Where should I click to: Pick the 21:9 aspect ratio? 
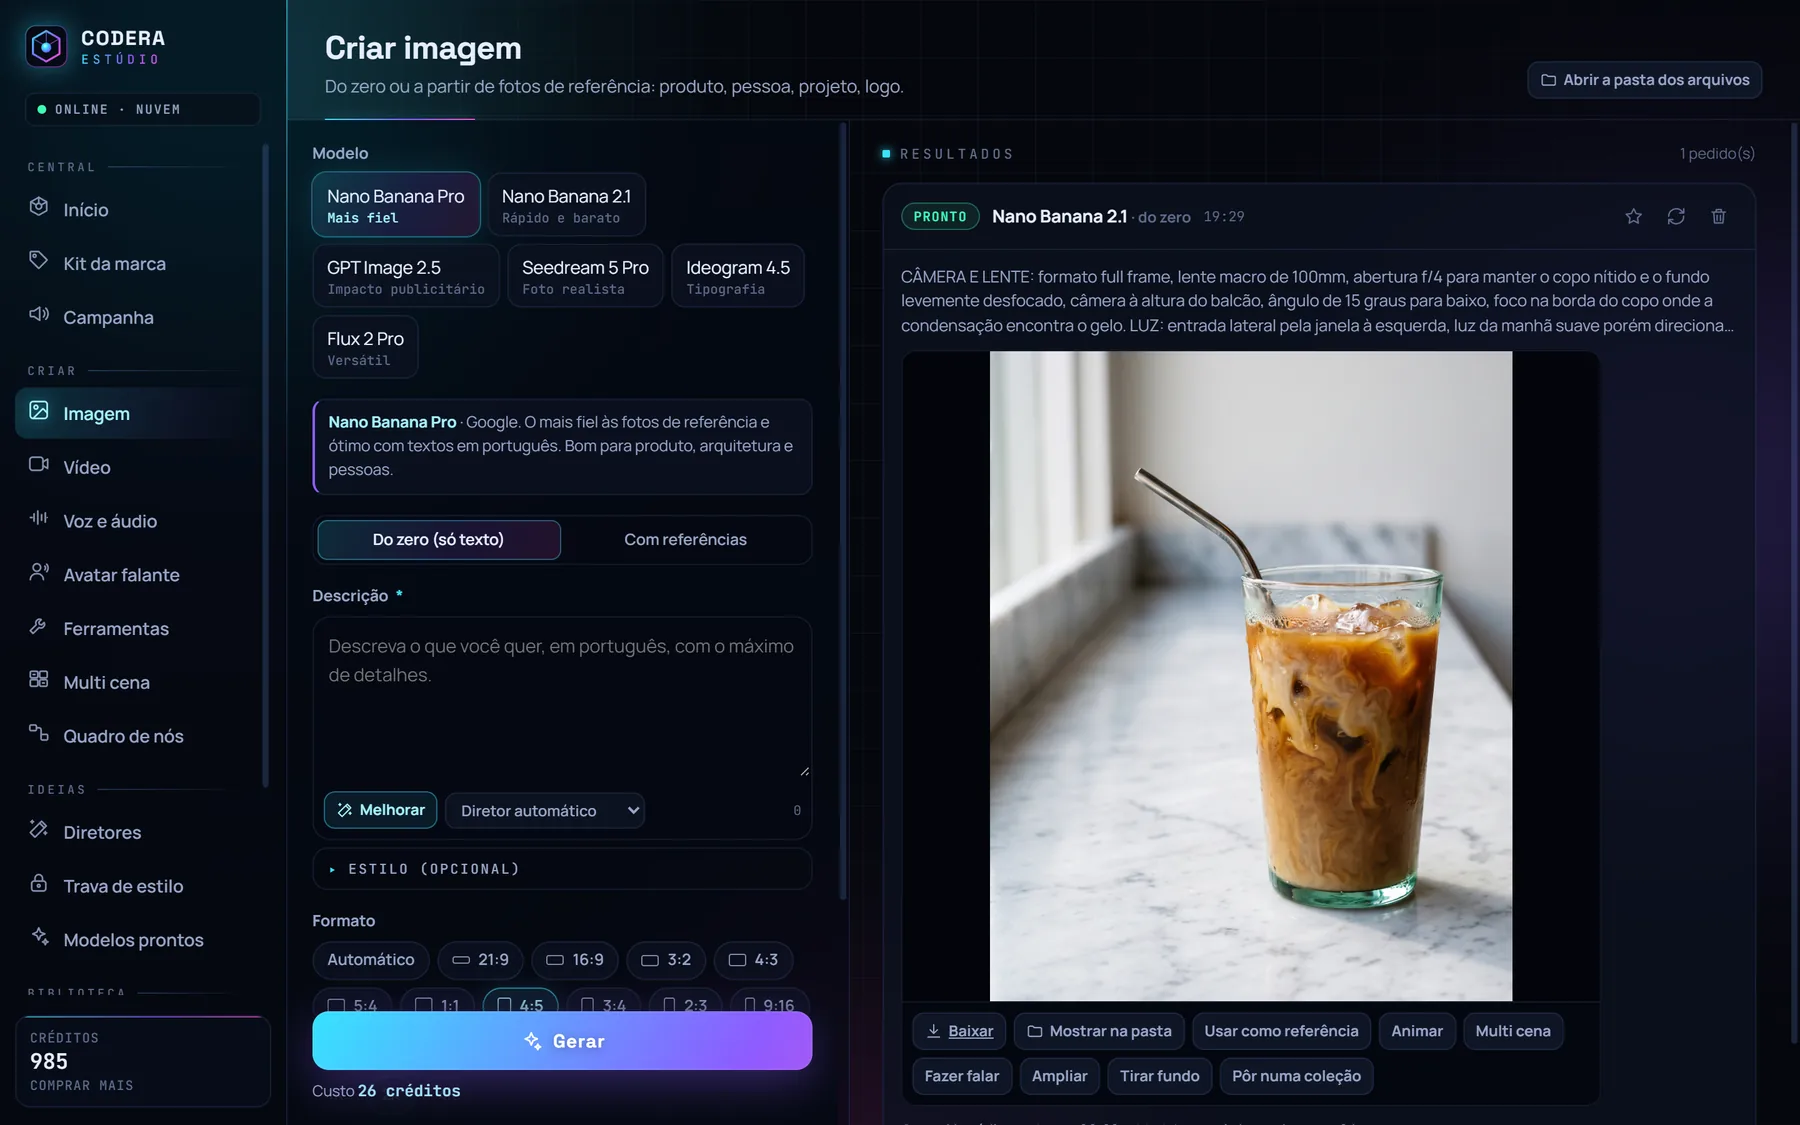[481, 960]
